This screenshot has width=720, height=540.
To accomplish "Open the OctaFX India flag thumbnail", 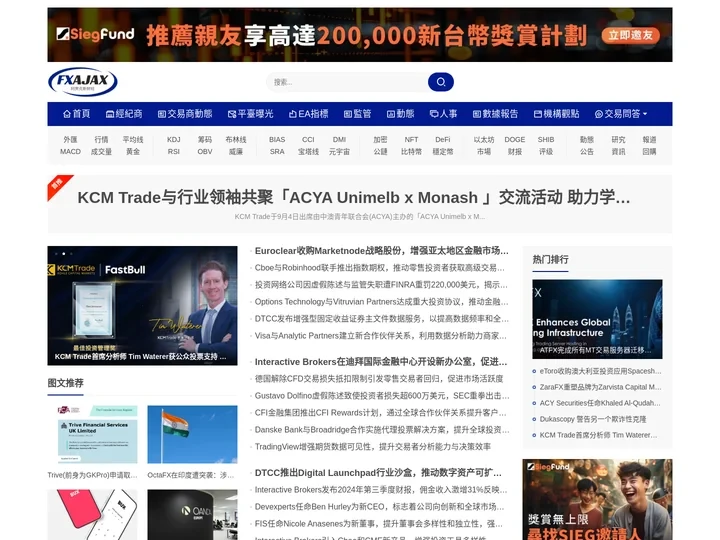I will [192, 434].
